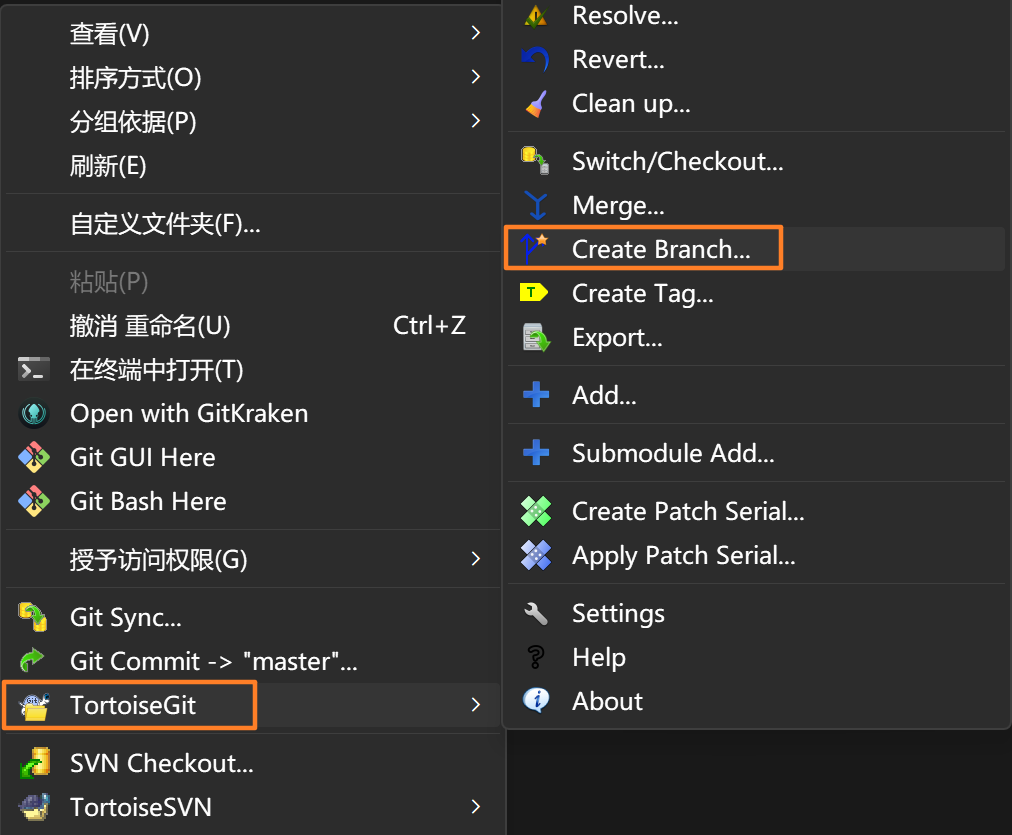Click the yellow Create Tag icon
Screen dimensions: 1012x835
coord(535,293)
